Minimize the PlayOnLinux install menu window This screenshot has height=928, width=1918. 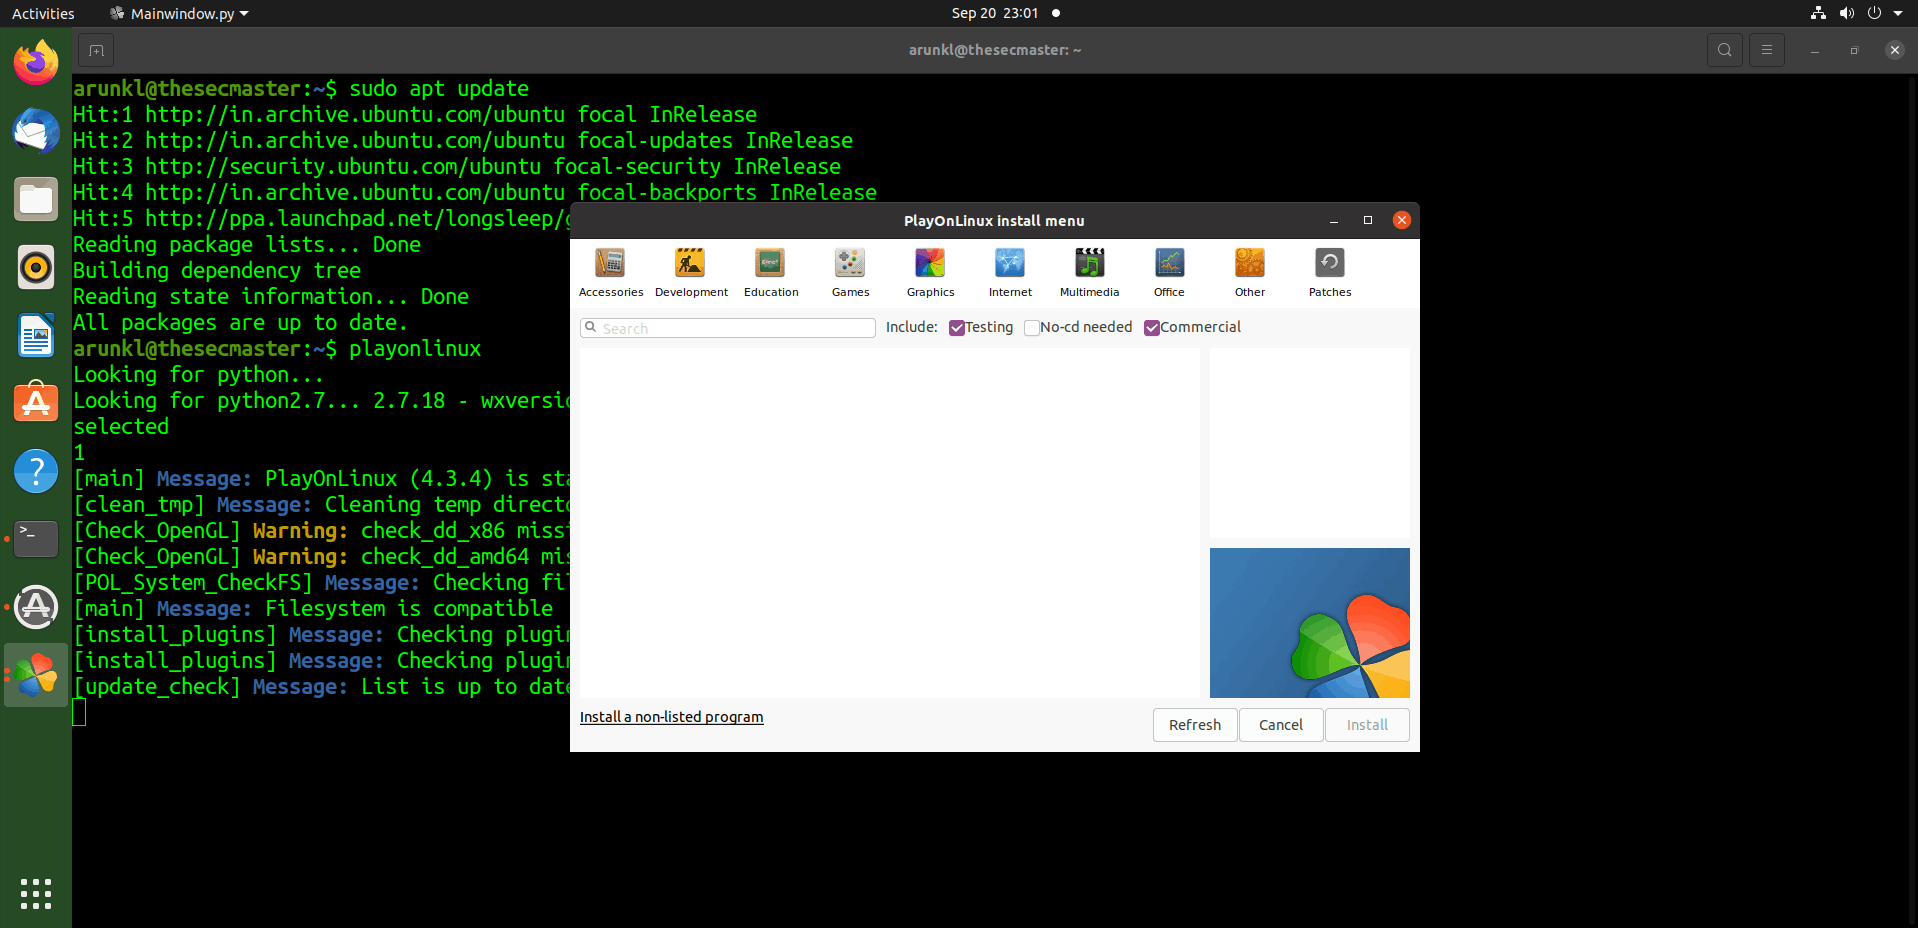click(x=1334, y=220)
